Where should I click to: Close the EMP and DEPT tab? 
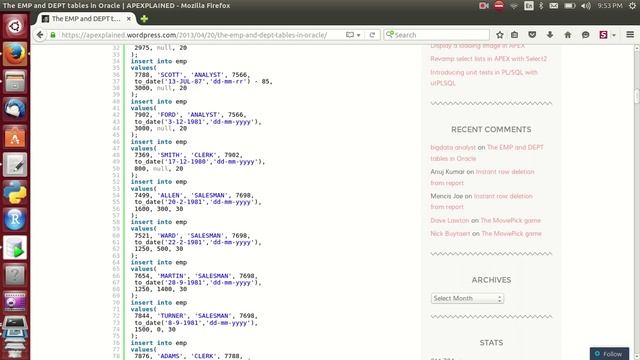point(129,19)
